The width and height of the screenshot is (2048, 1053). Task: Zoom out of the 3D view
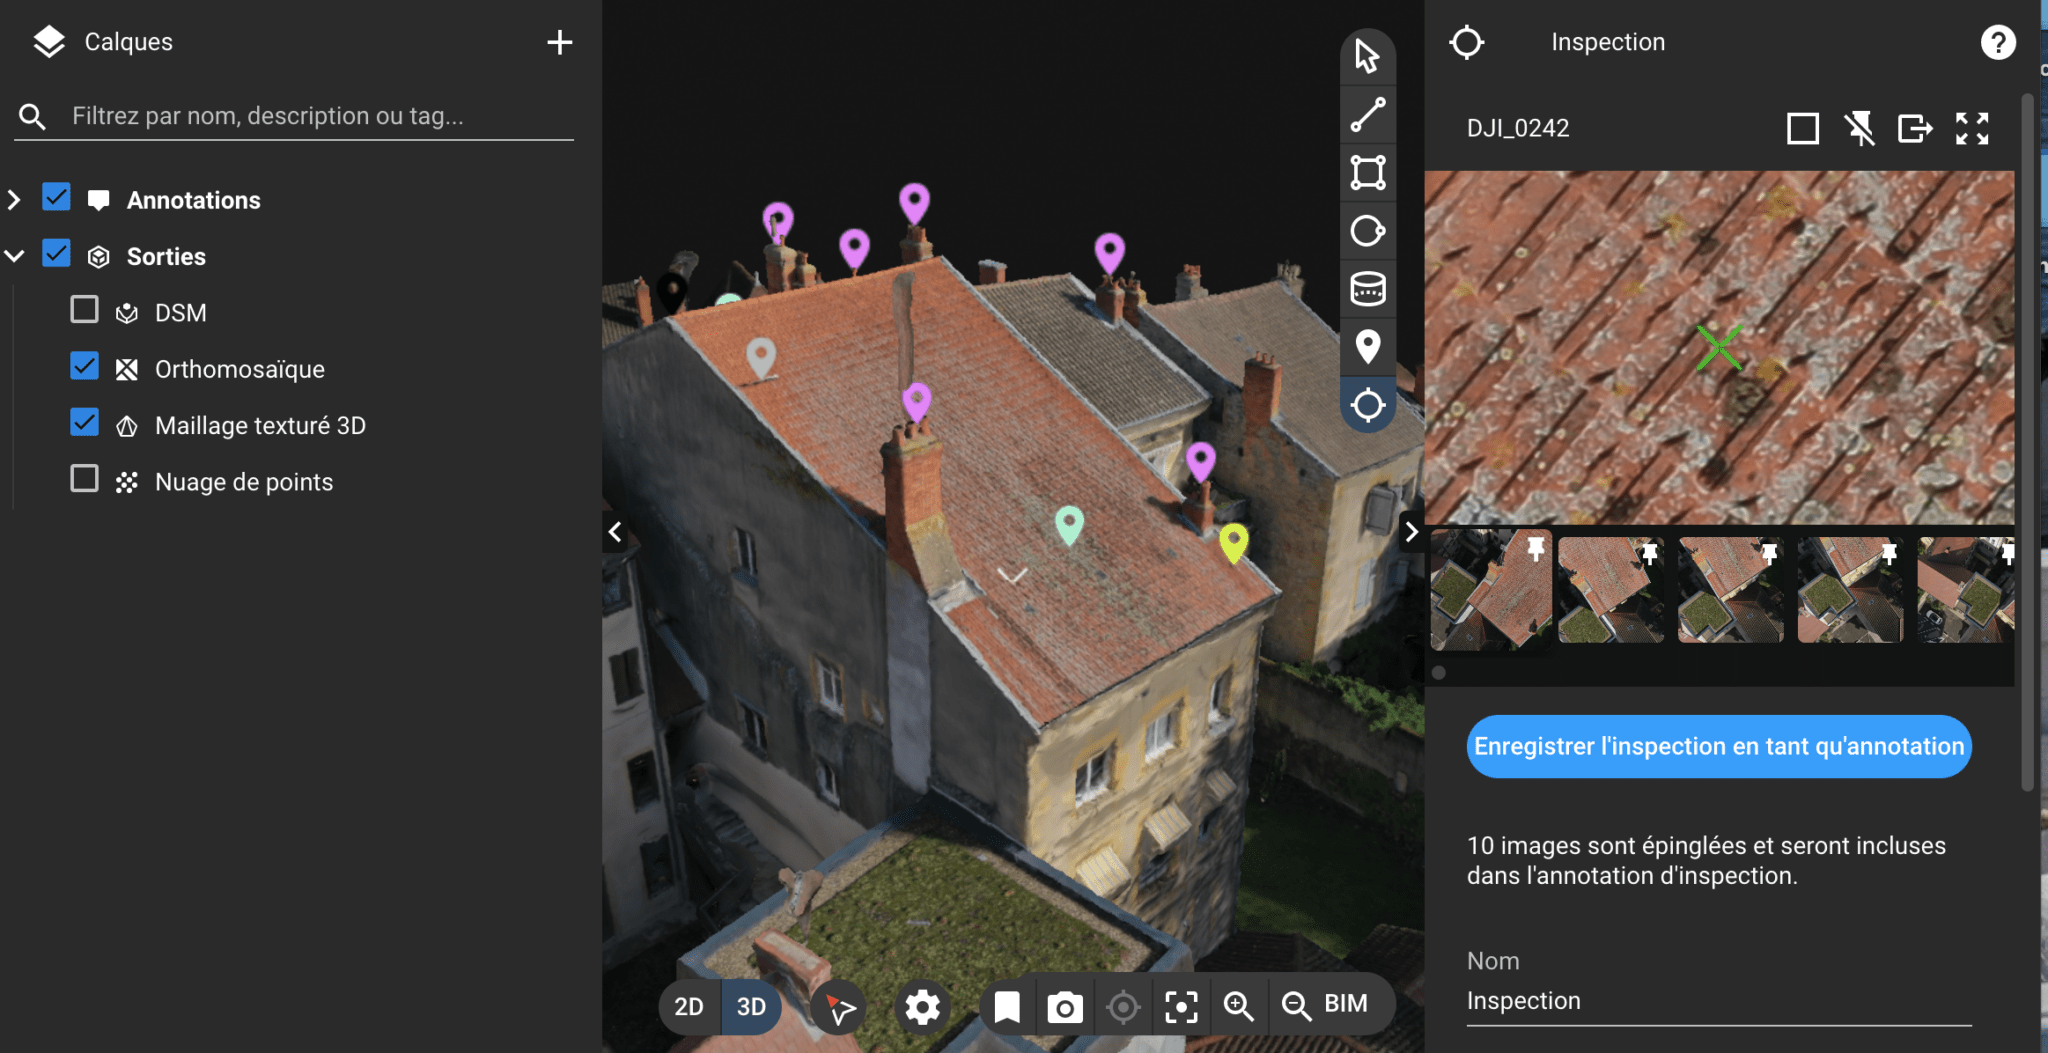click(x=1297, y=1007)
